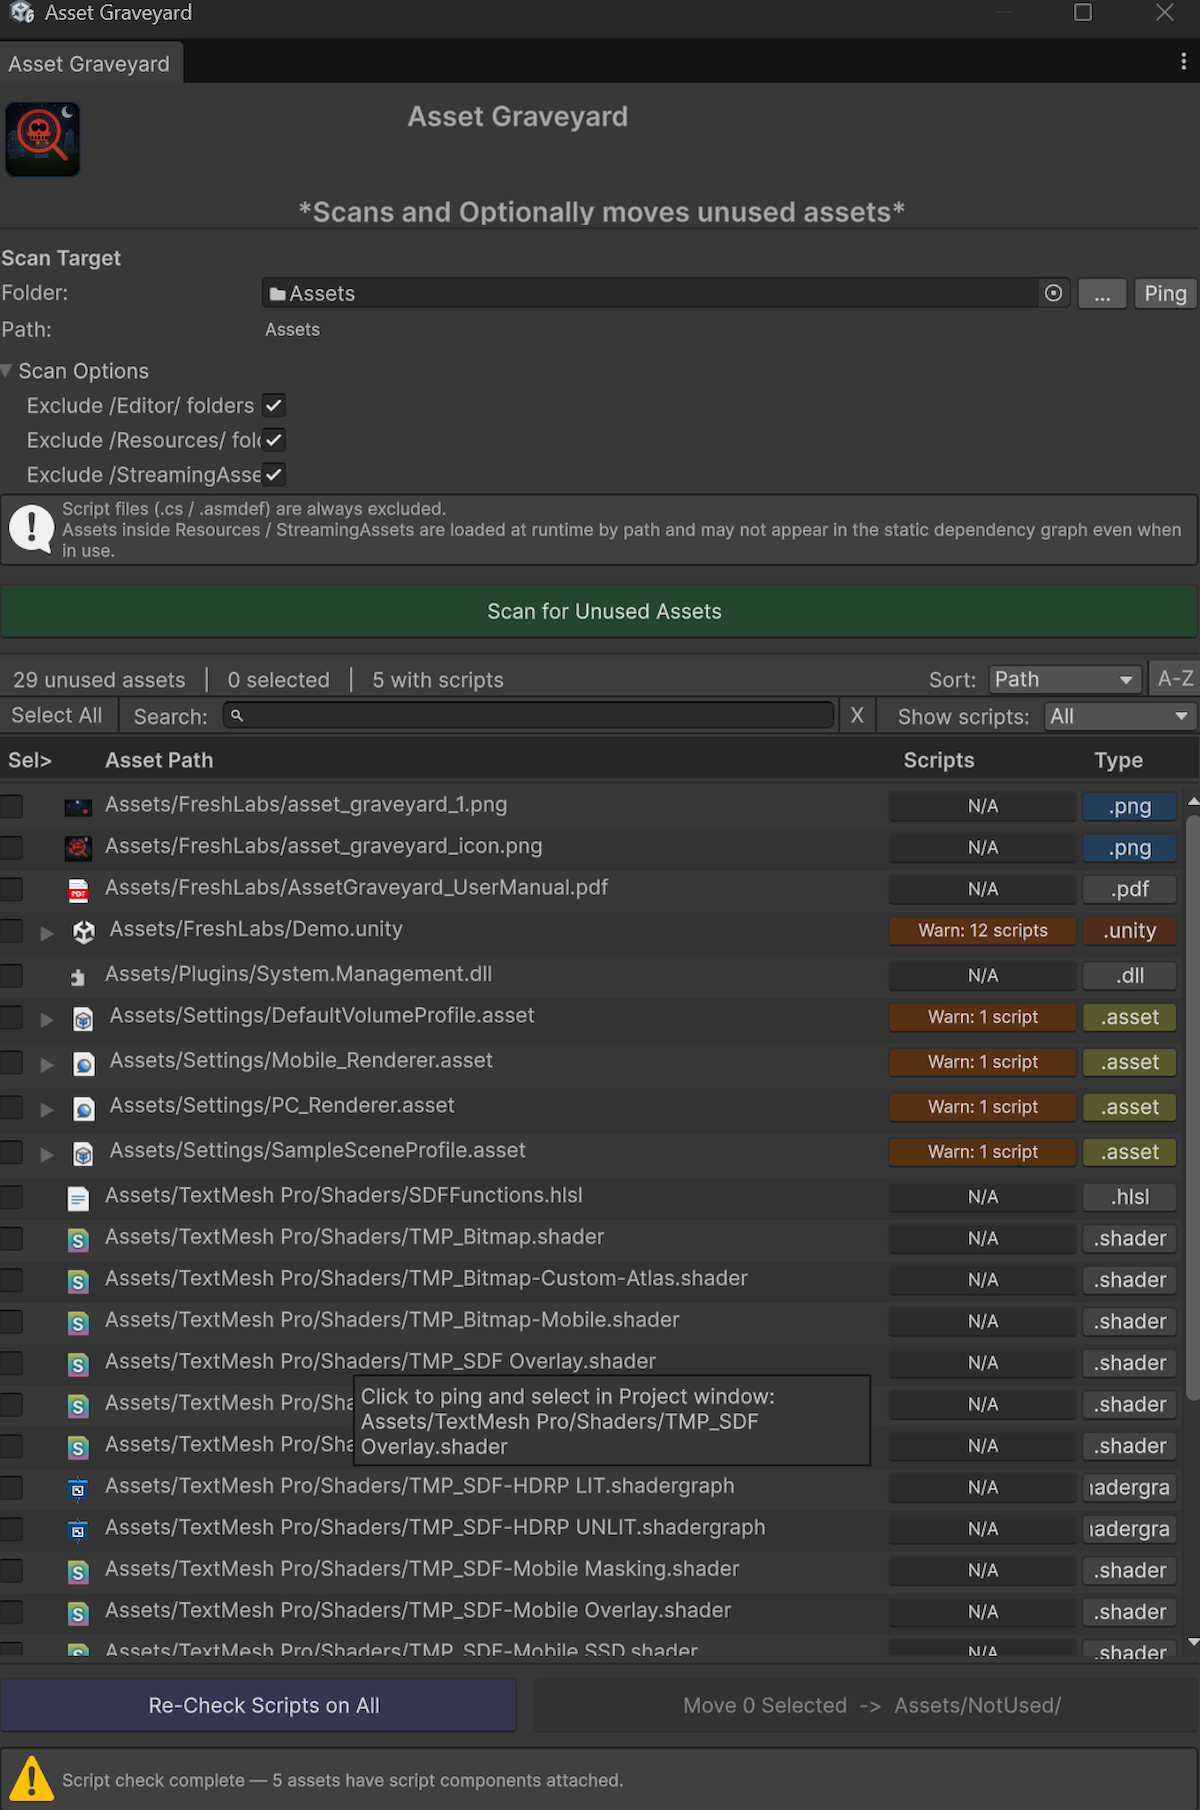Toggle Exclude /Editor/ folders checkbox
The height and width of the screenshot is (1810, 1200).
click(x=274, y=405)
